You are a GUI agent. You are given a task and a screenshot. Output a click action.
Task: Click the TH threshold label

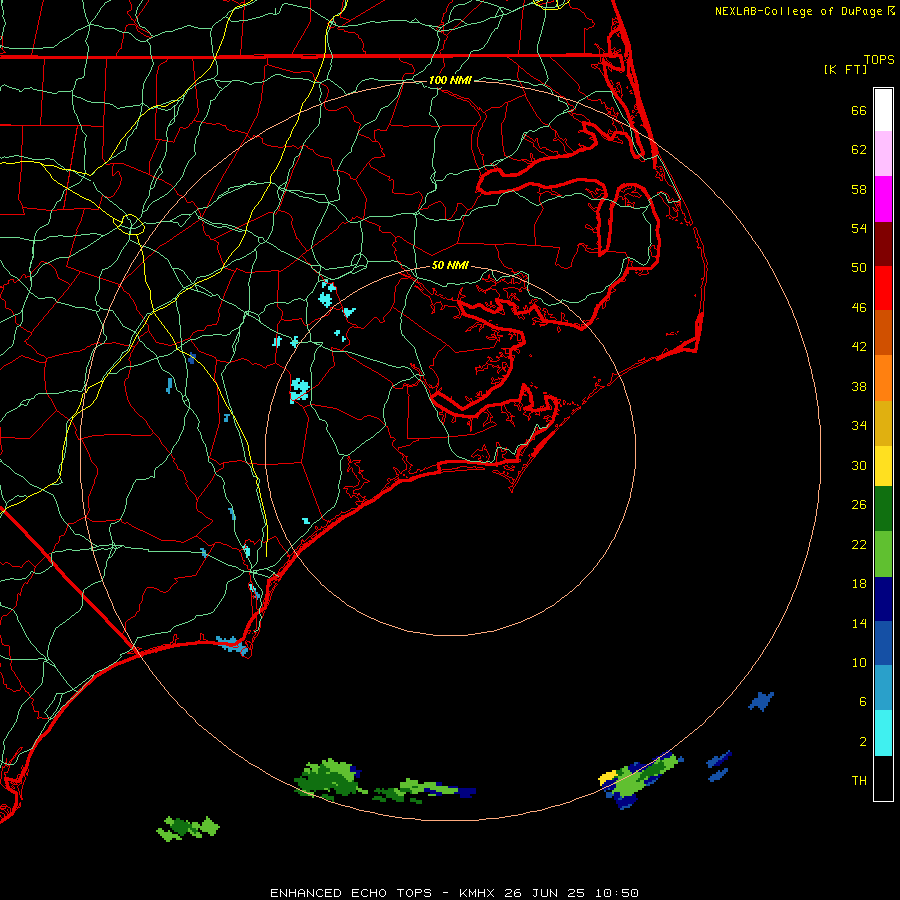859,780
